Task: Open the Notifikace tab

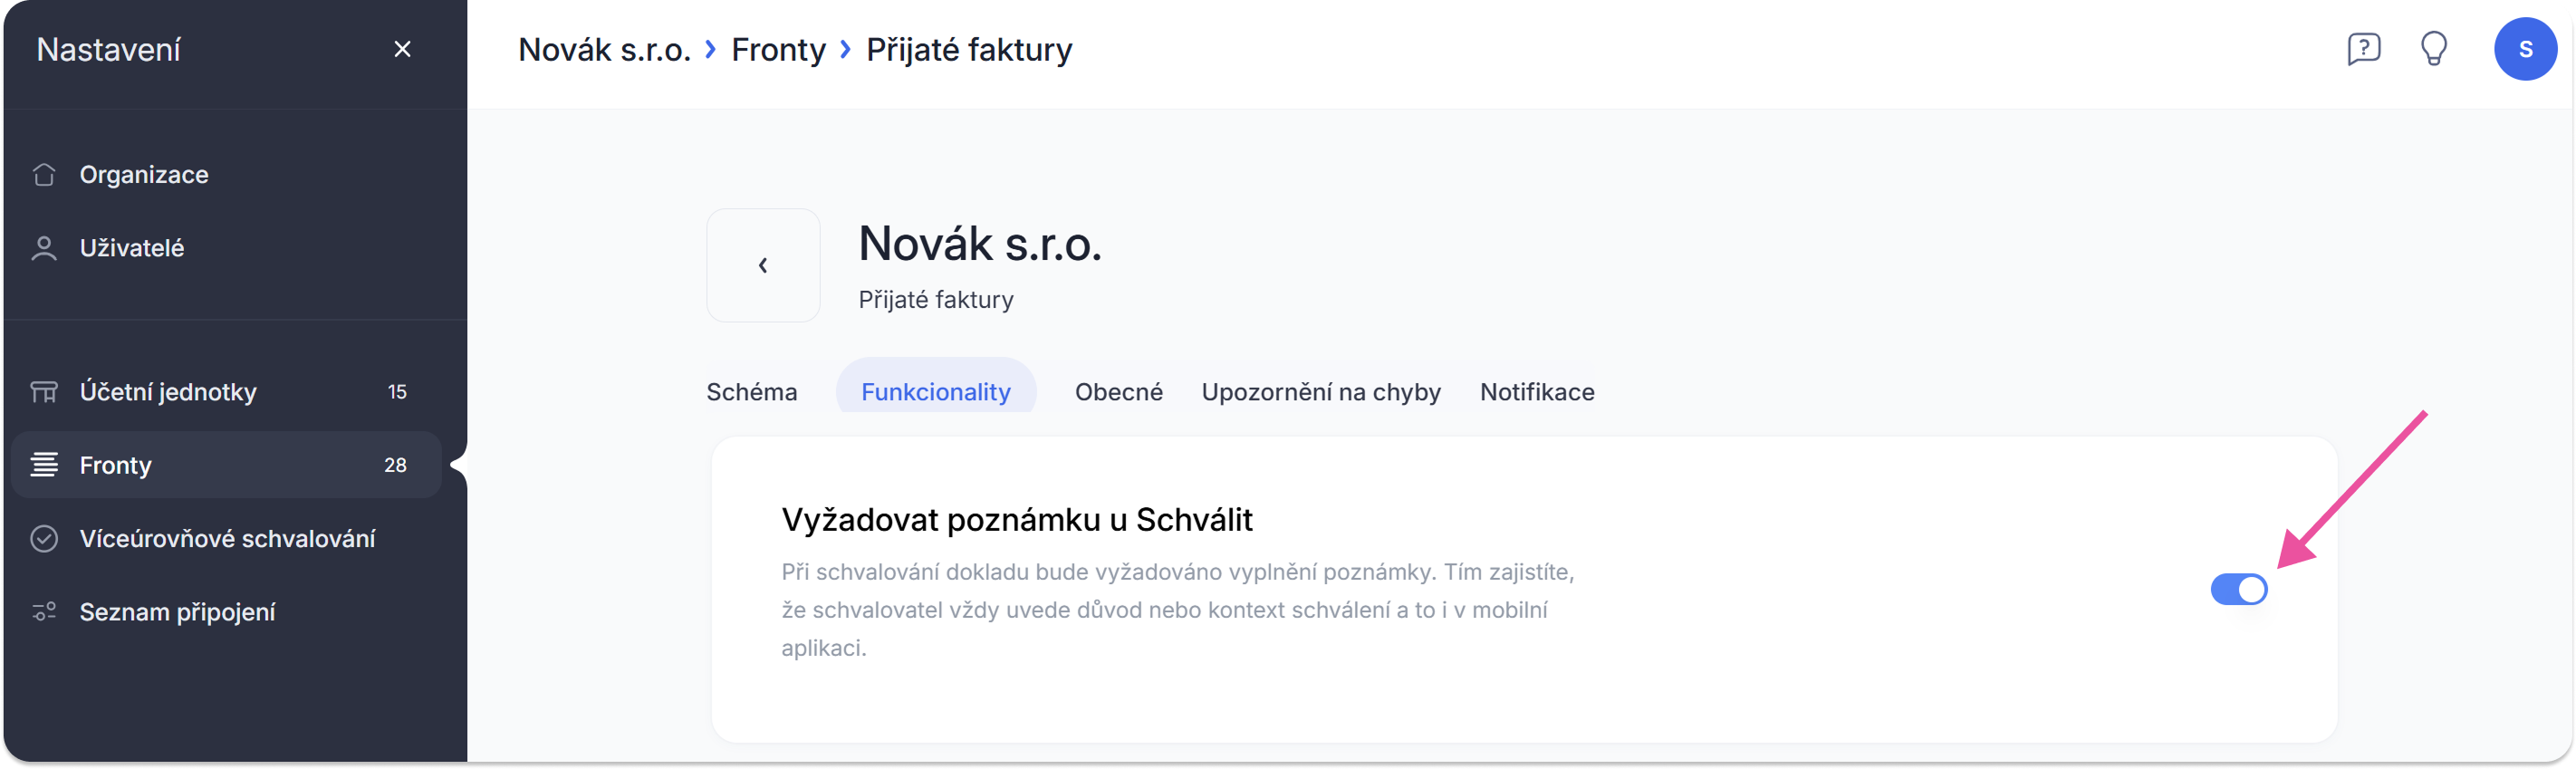Action: pos(1536,392)
